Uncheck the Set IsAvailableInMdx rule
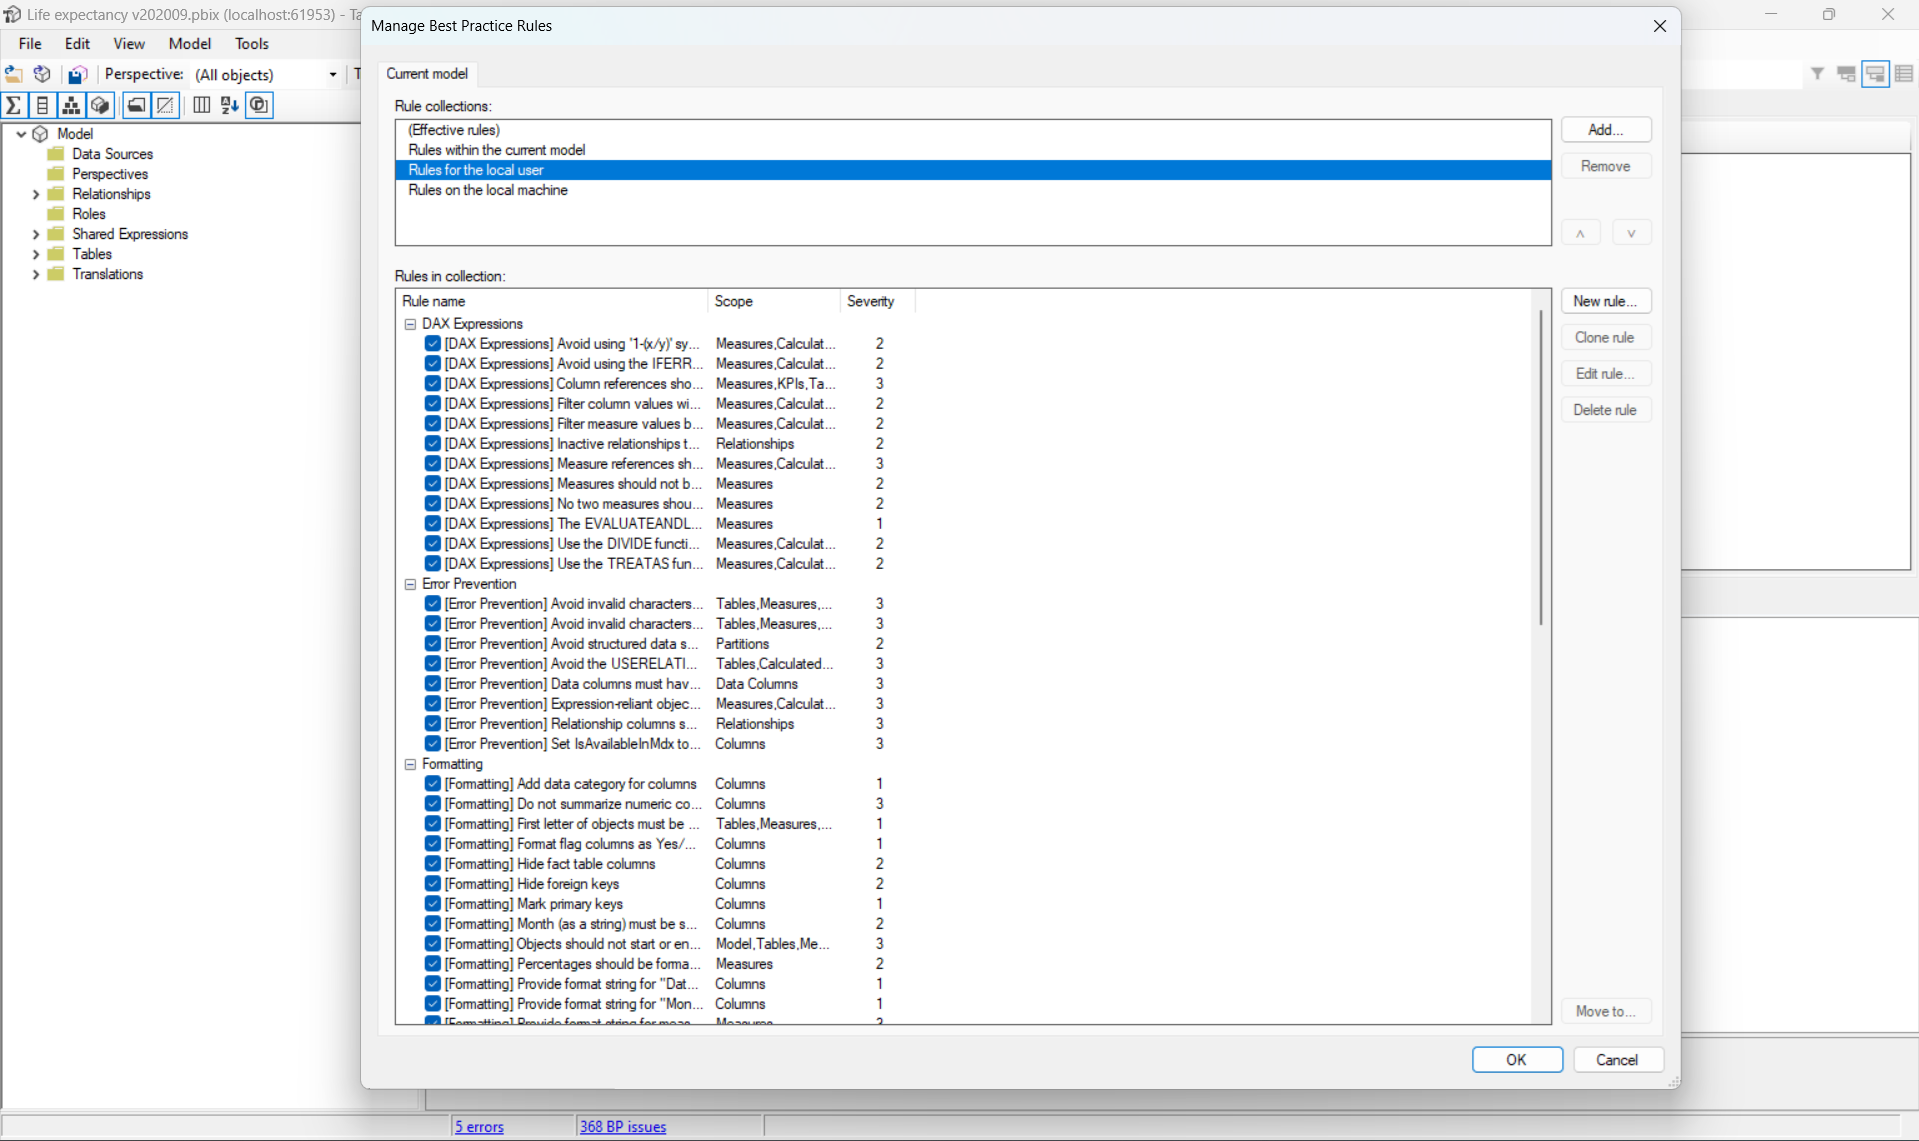1919x1141 pixels. click(433, 744)
